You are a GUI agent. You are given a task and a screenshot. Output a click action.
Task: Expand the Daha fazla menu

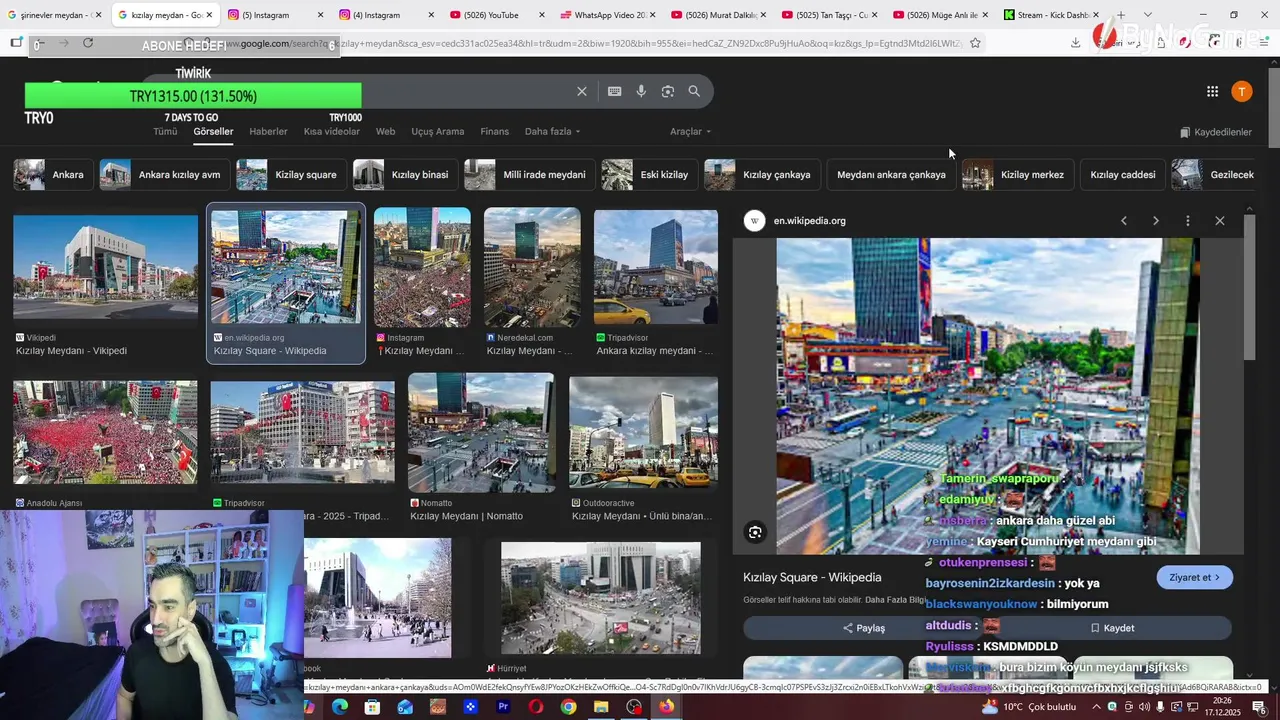(x=552, y=132)
